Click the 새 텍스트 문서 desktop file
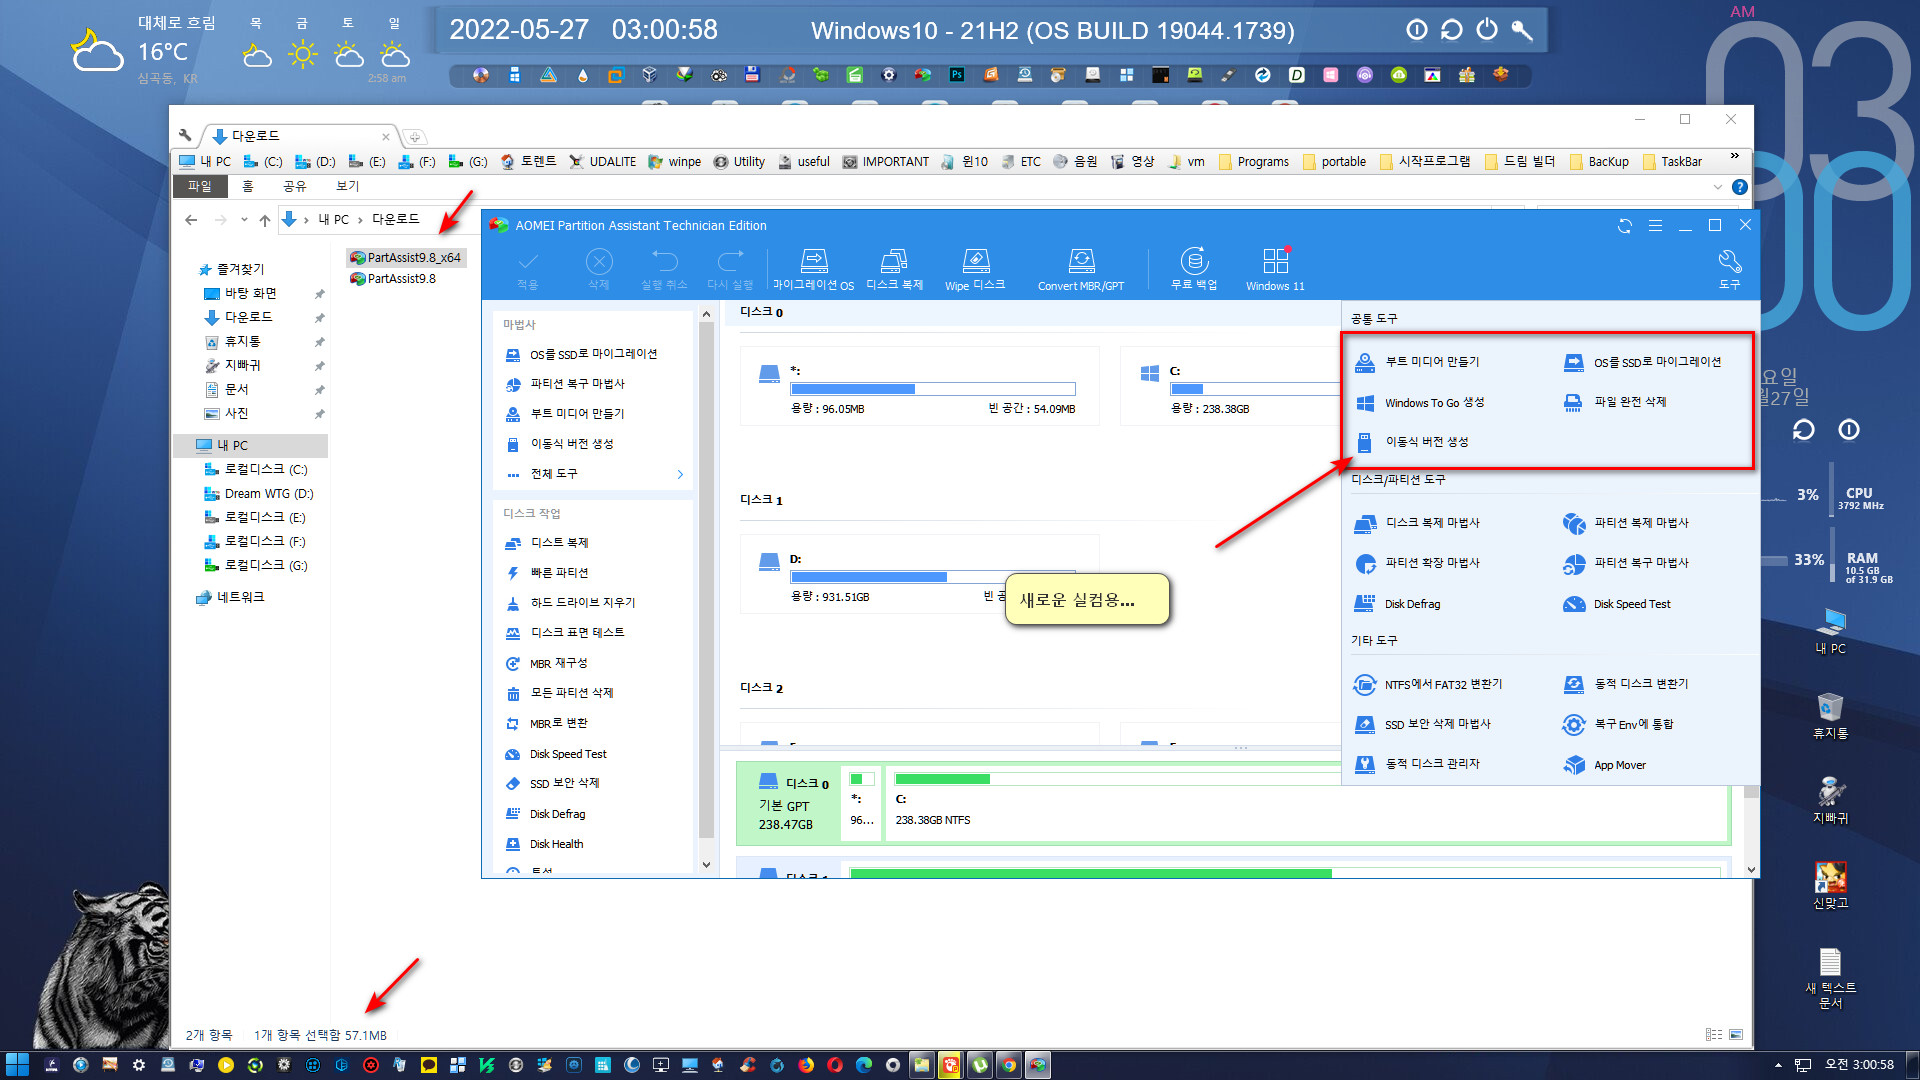This screenshot has height=1080, width=1920. (x=1830, y=978)
